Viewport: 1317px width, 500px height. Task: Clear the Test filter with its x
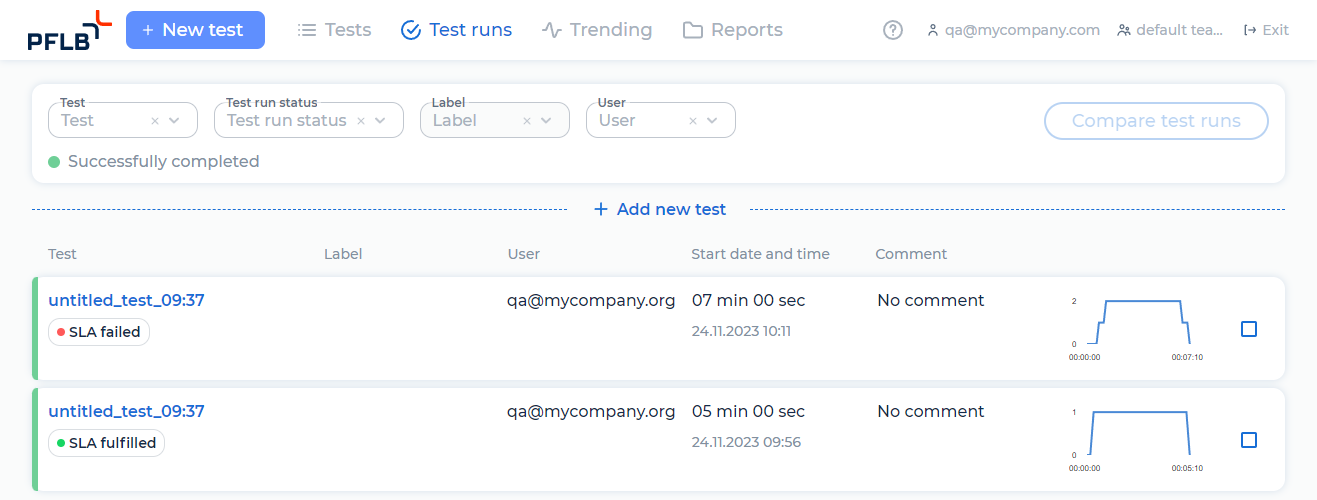(155, 121)
